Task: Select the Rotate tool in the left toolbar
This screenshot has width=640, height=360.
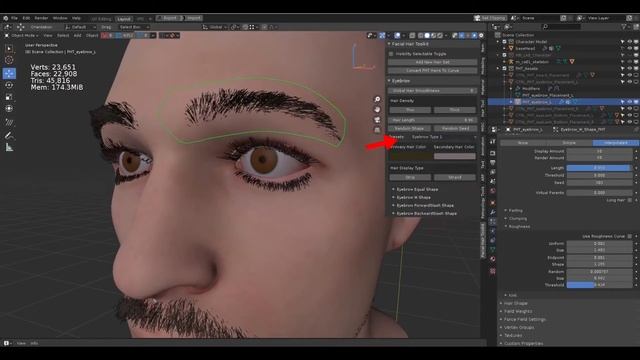Action: click(9, 85)
